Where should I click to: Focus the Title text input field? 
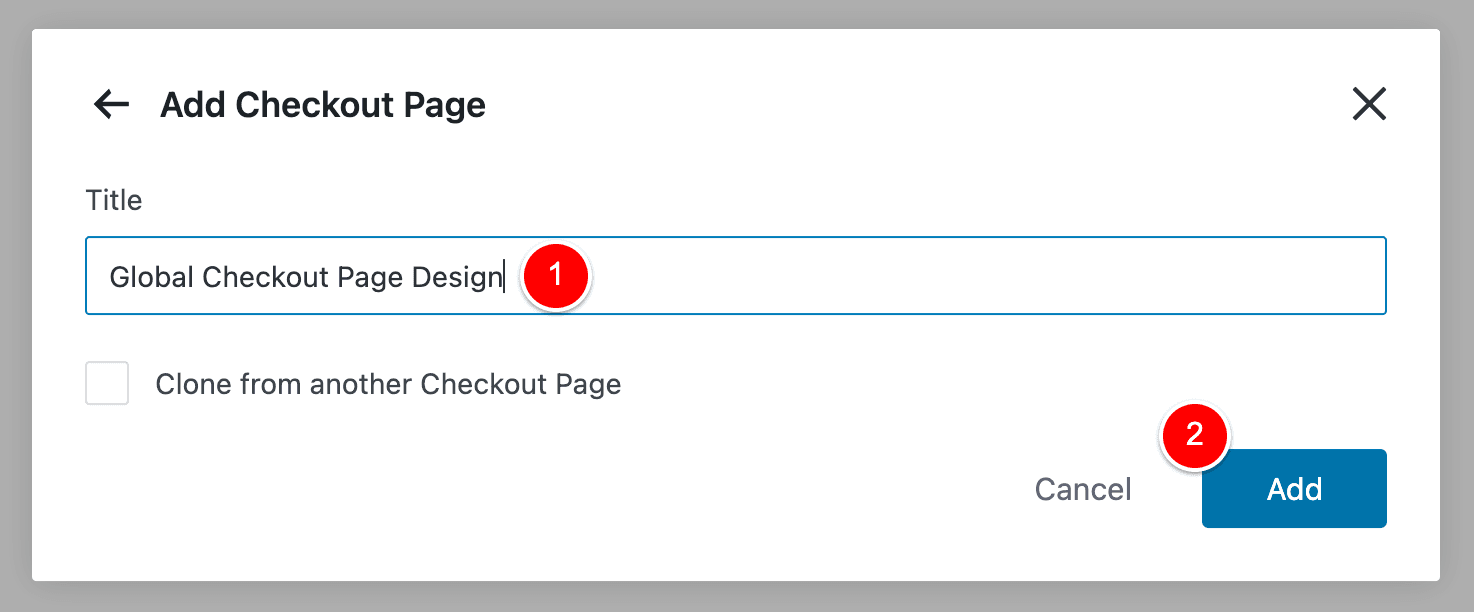(736, 276)
